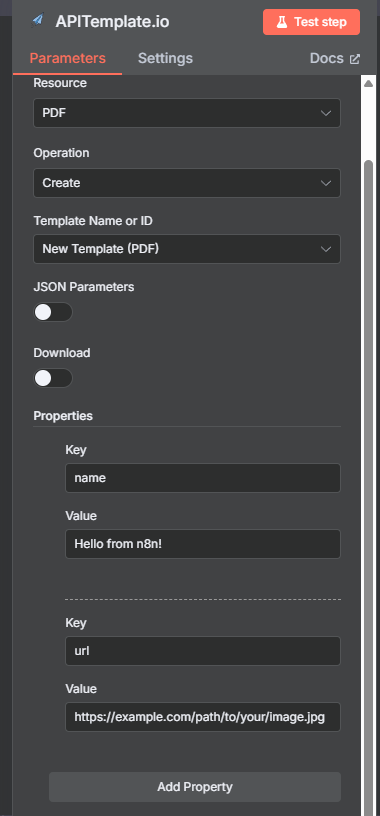Select the Parameters tab
The image size is (380, 816).
point(68,58)
